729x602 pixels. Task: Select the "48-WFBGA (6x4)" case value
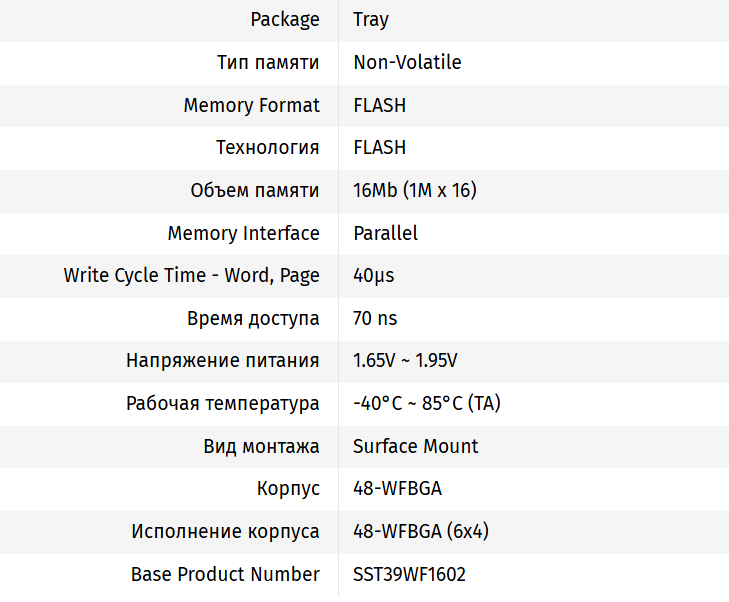coord(420,531)
